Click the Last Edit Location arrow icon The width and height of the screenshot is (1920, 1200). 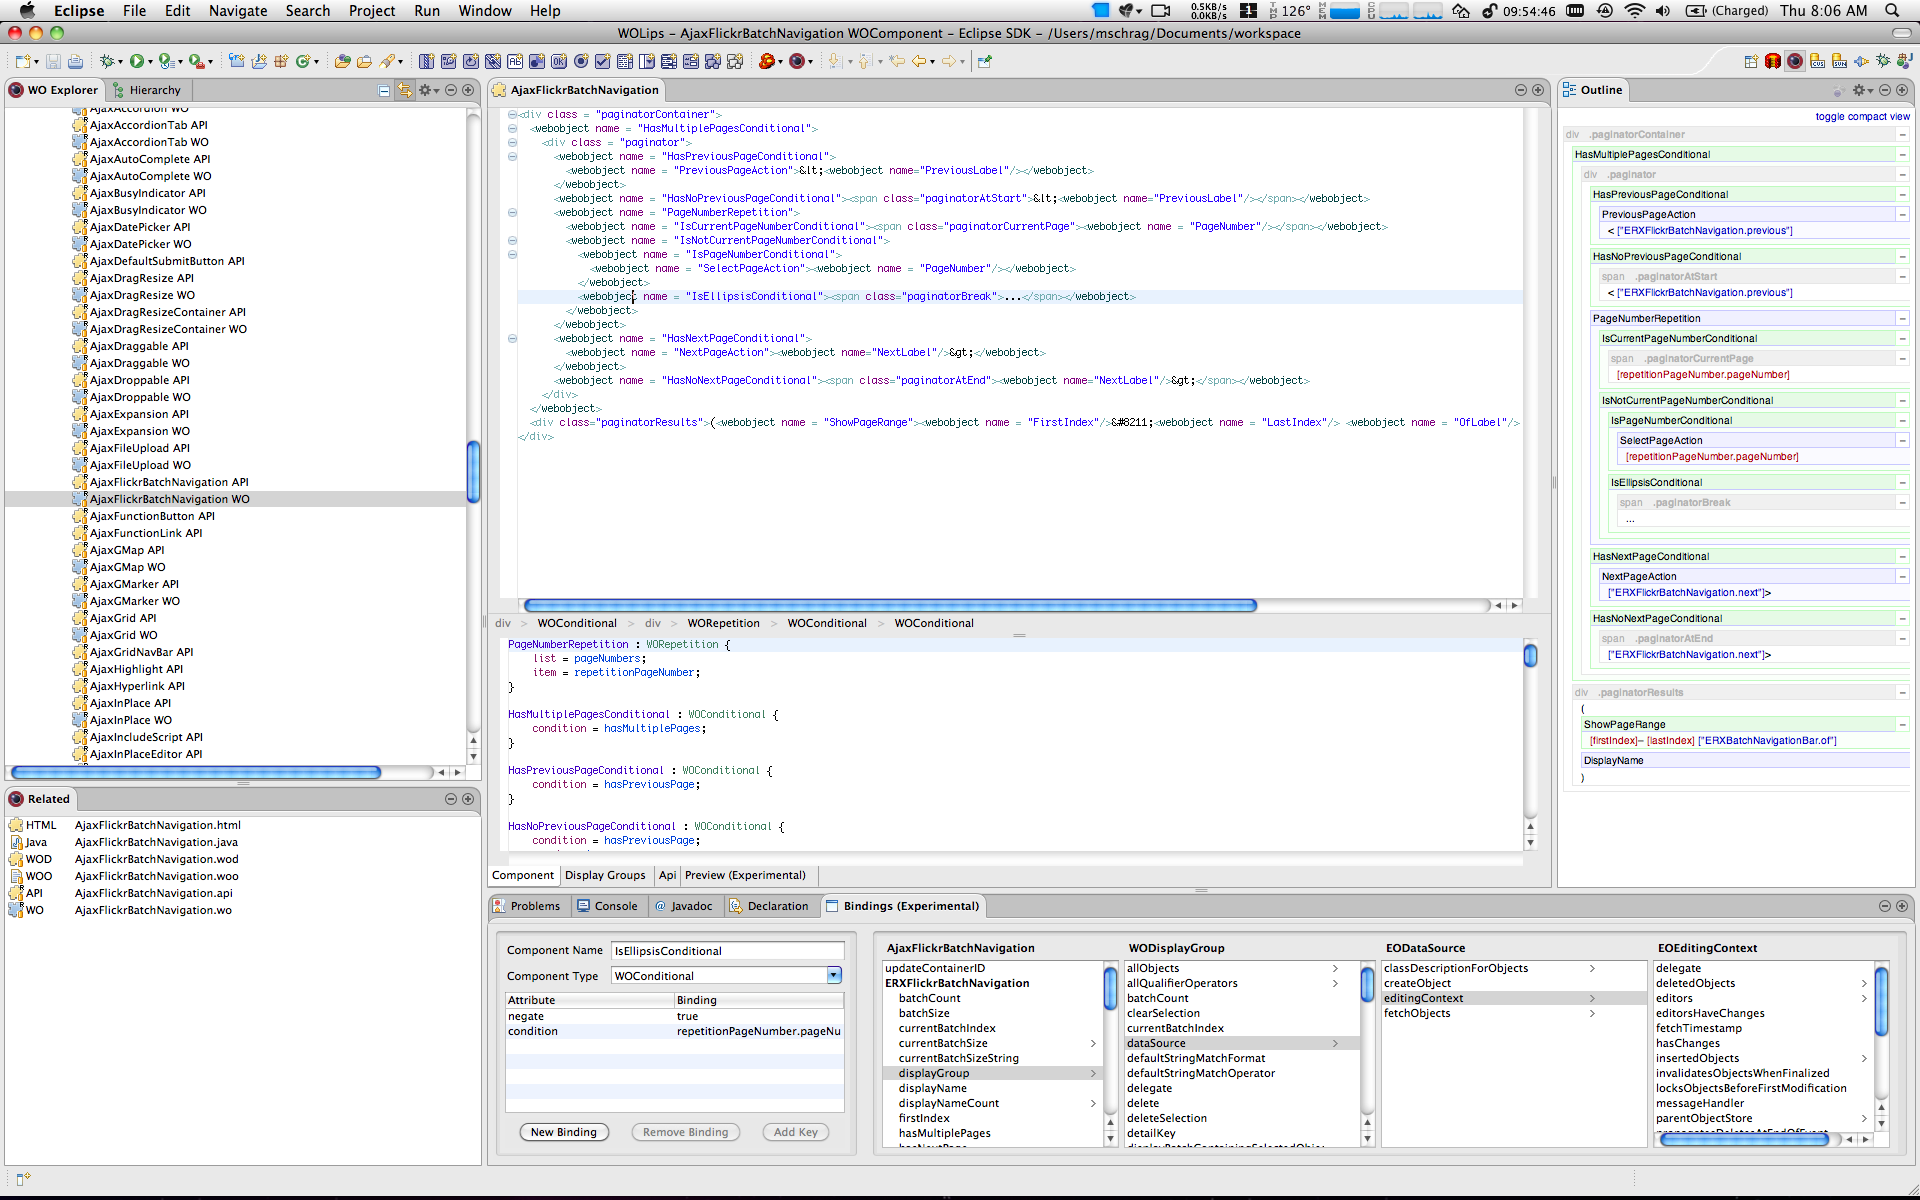click(897, 62)
